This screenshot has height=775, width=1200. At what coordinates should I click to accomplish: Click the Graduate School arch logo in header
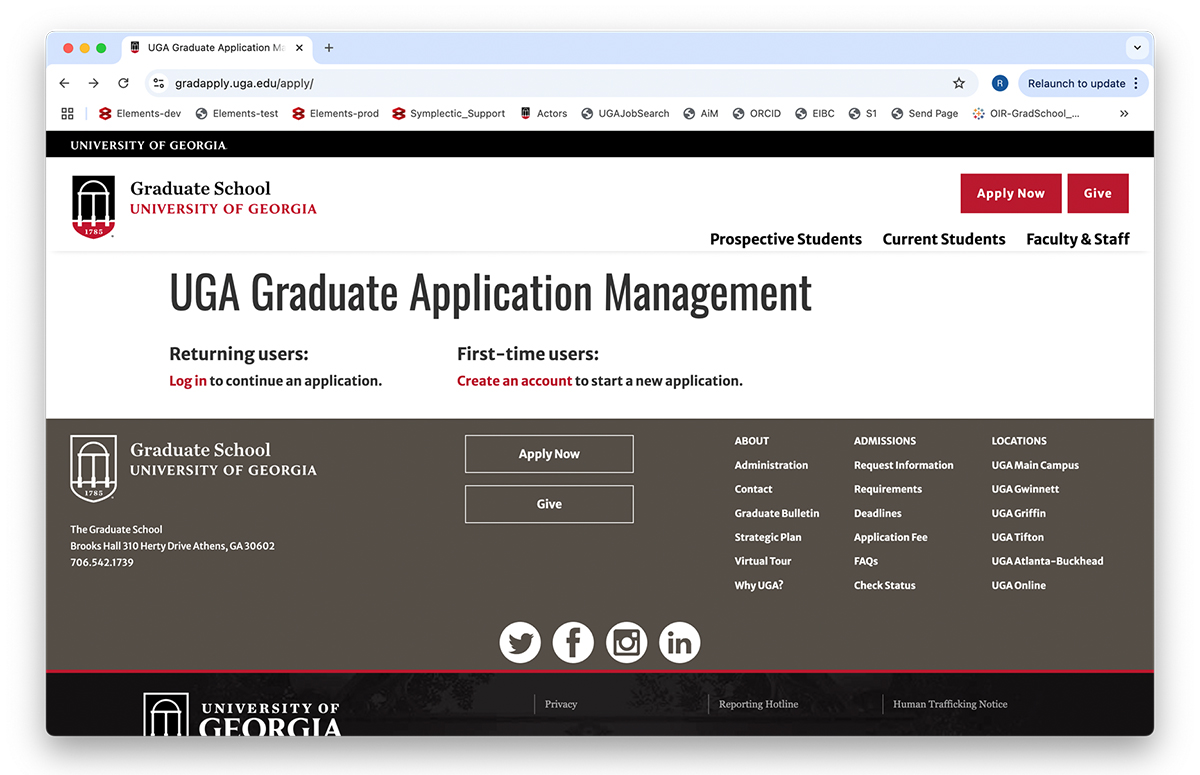[x=93, y=207]
